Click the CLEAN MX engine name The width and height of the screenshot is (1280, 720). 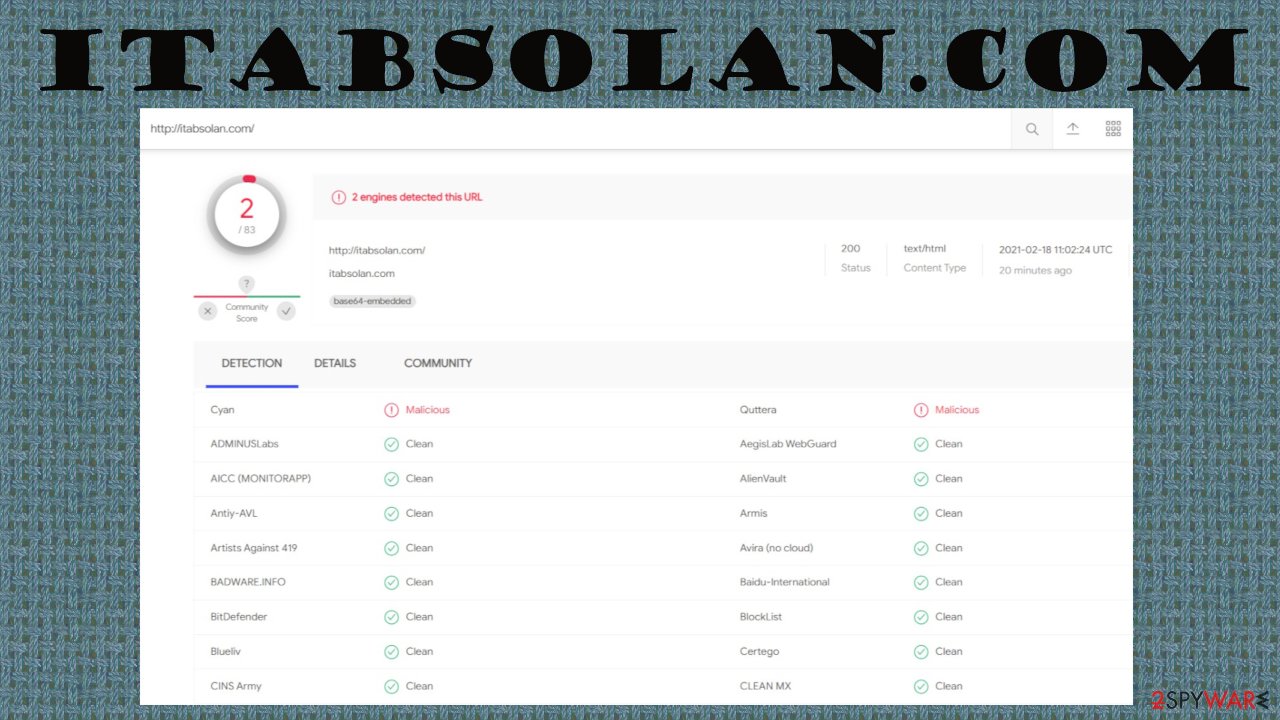765,686
